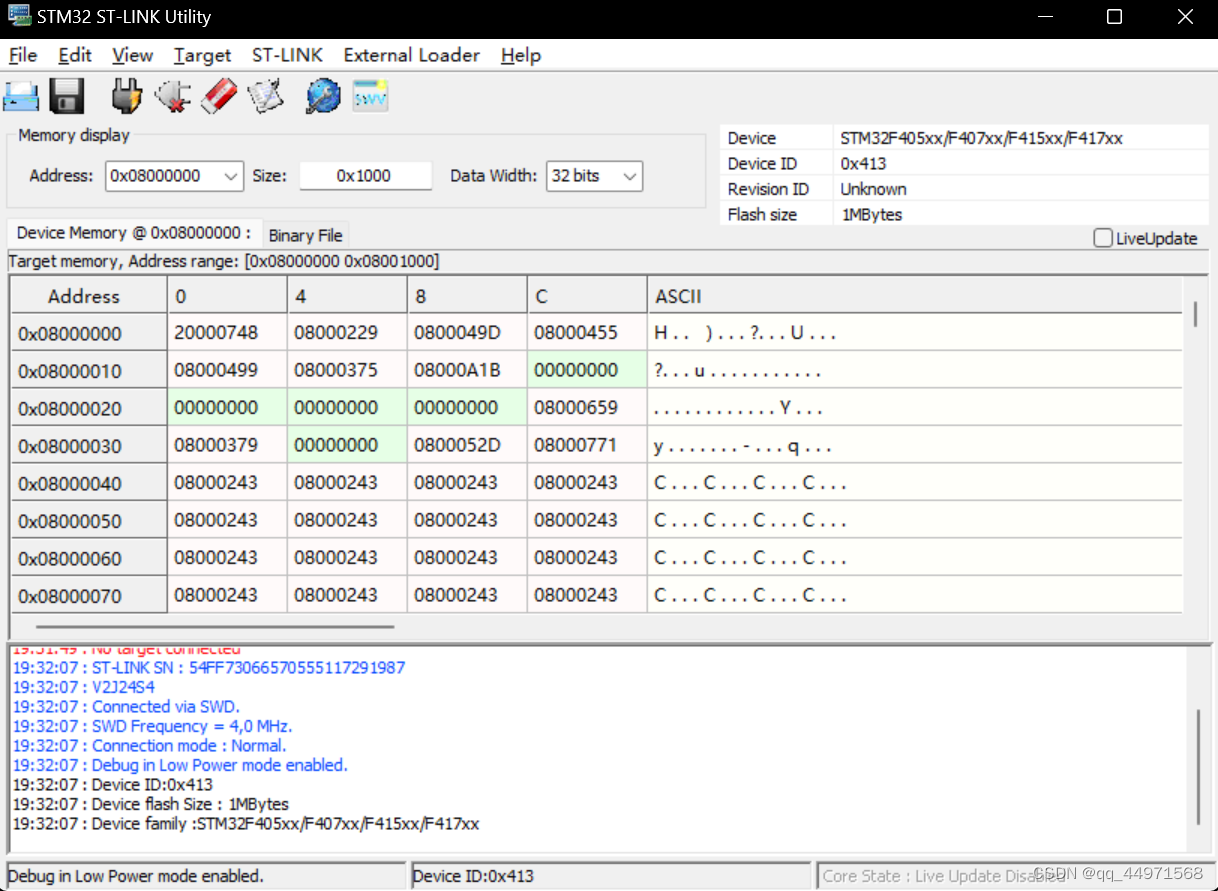Select memory cell 08000455
Viewport: 1218px width, 891px height.
[587, 333]
